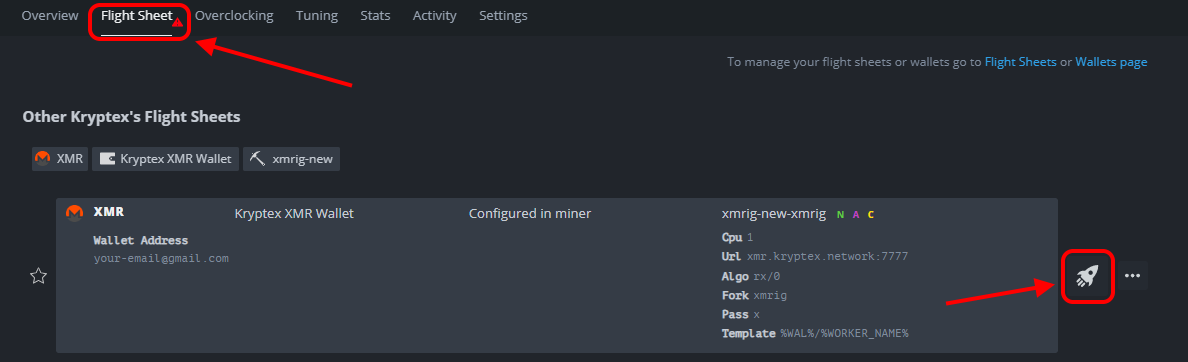This screenshot has height=362, width=1188.
Task: Filter by Kryptex XMR Wallet tag
Action: click(165, 159)
